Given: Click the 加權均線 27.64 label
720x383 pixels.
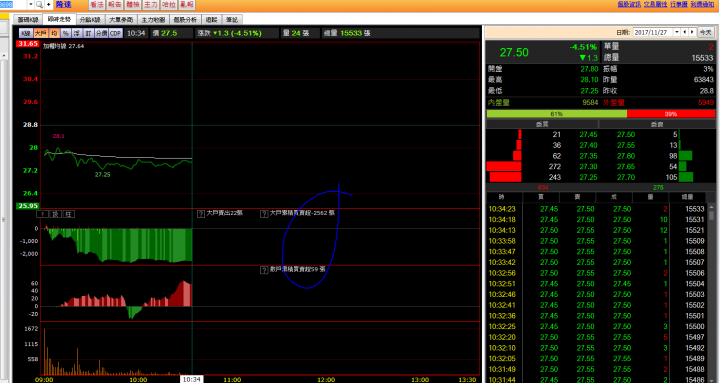Looking at the screenshot, I should [63, 46].
